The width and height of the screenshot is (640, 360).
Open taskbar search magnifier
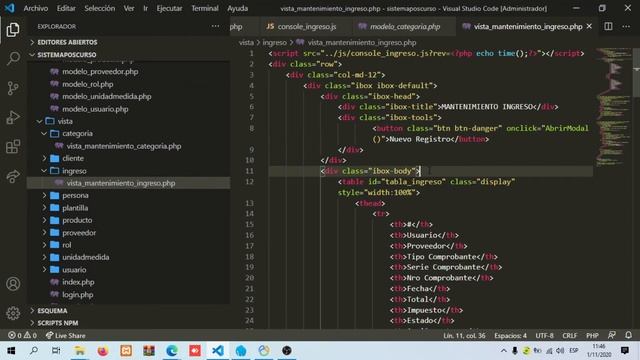click(x=34, y=351)
